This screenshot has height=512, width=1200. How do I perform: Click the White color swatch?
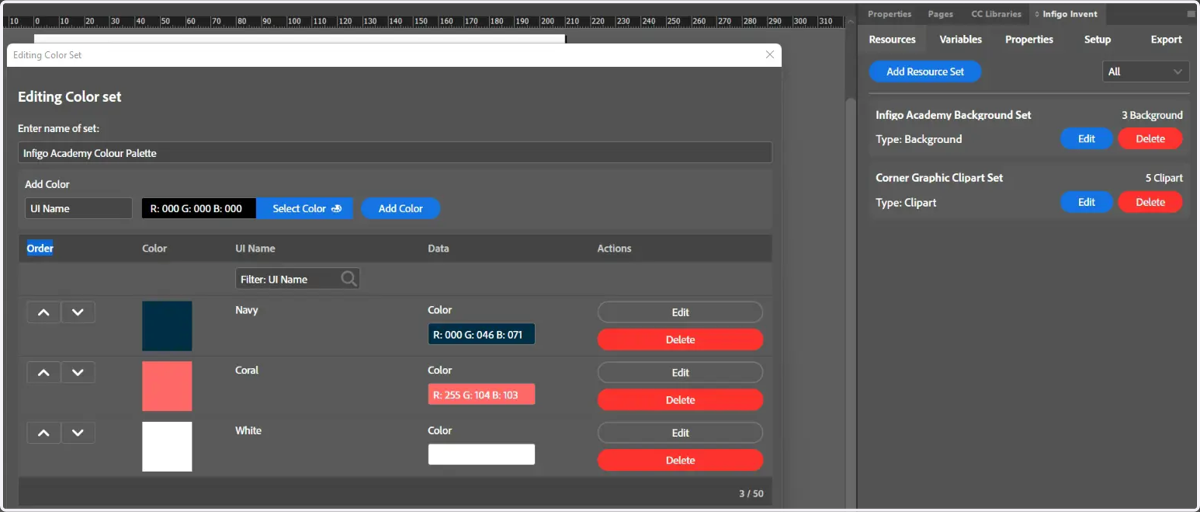167,446
